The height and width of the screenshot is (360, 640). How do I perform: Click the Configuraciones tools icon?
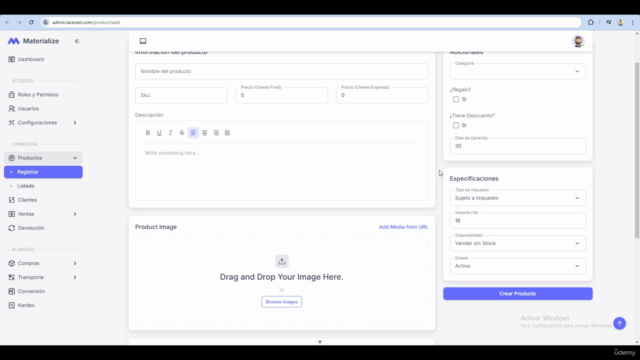[11, 122]
